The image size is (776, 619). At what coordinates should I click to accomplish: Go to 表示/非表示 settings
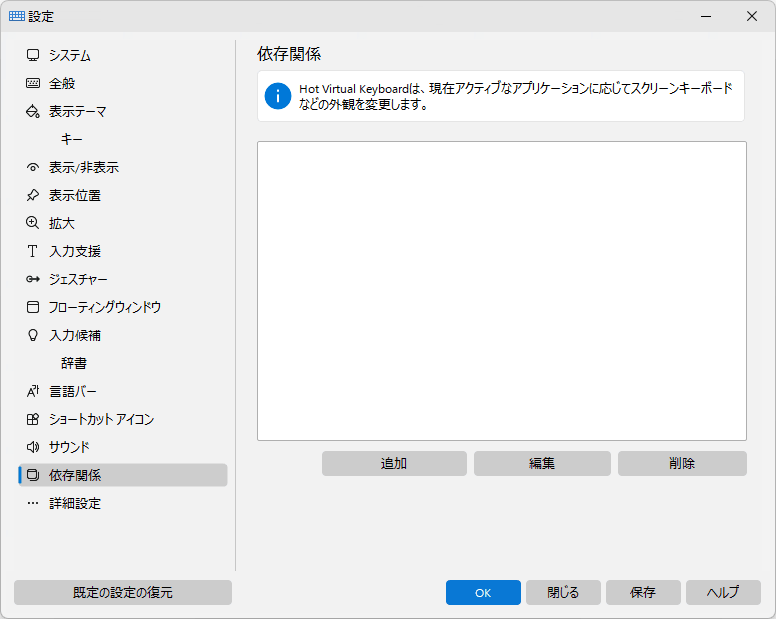pyautogui.click(x=123, y=167)
